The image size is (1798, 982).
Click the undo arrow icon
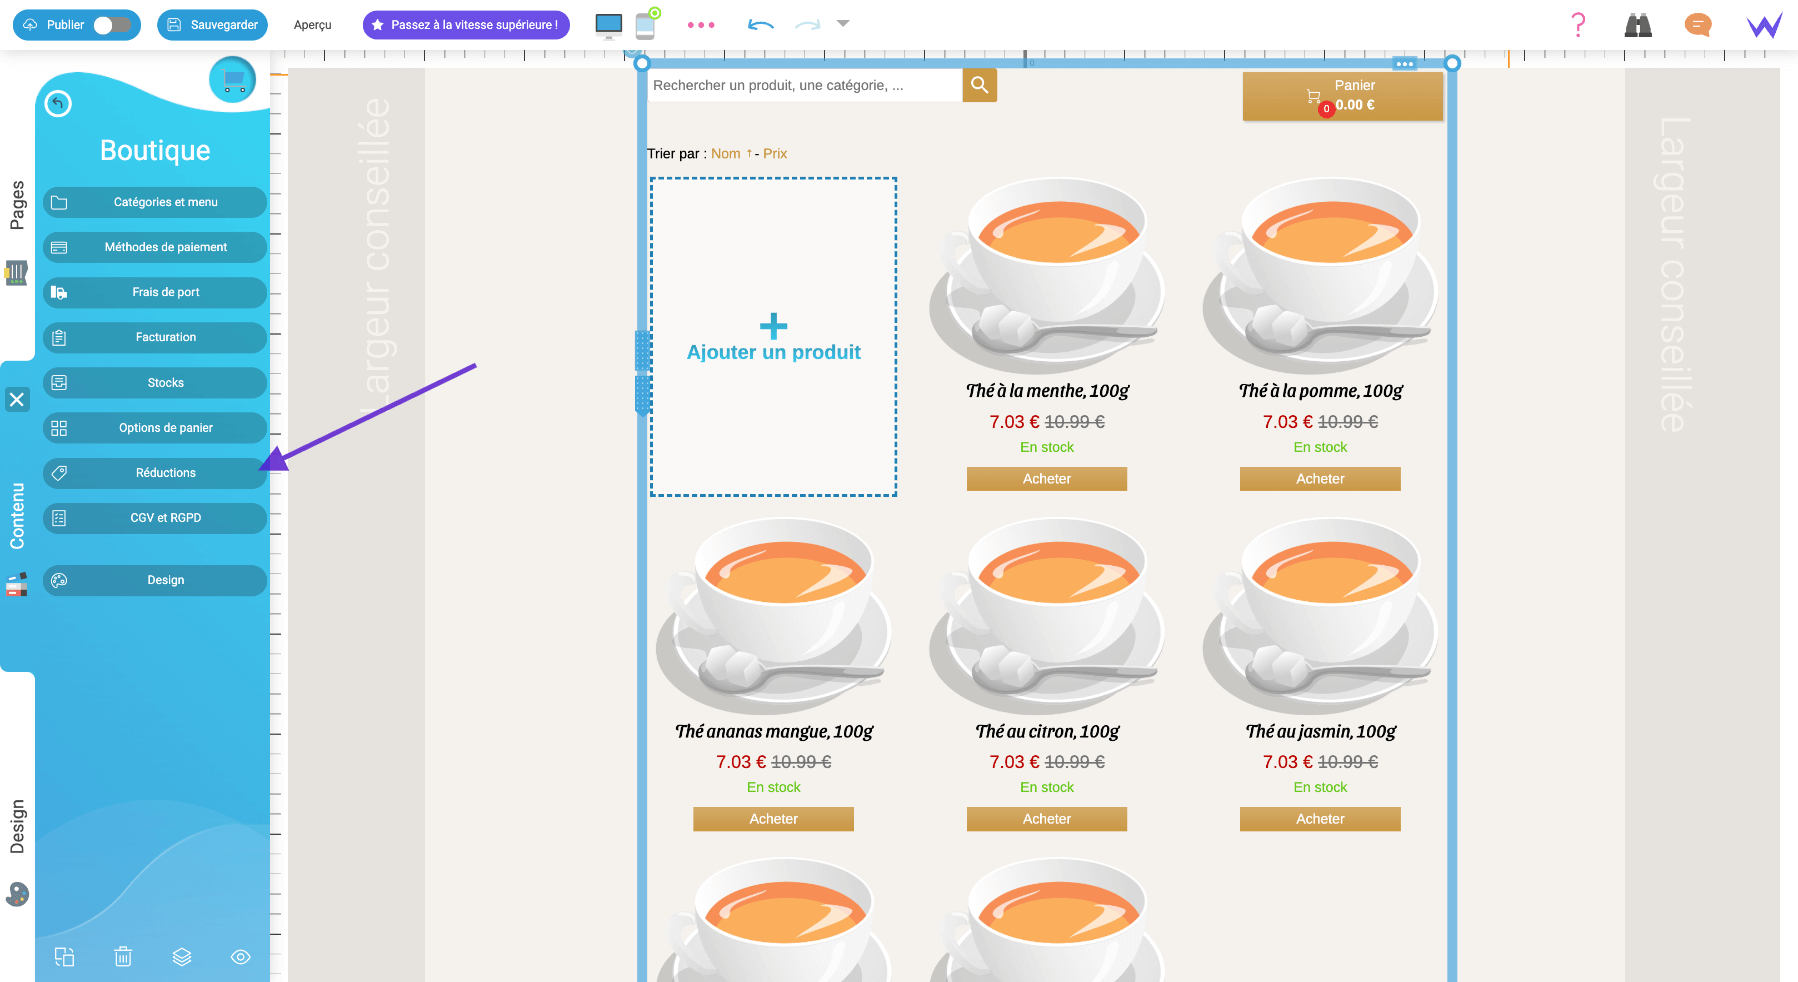(x=761, y=25)
